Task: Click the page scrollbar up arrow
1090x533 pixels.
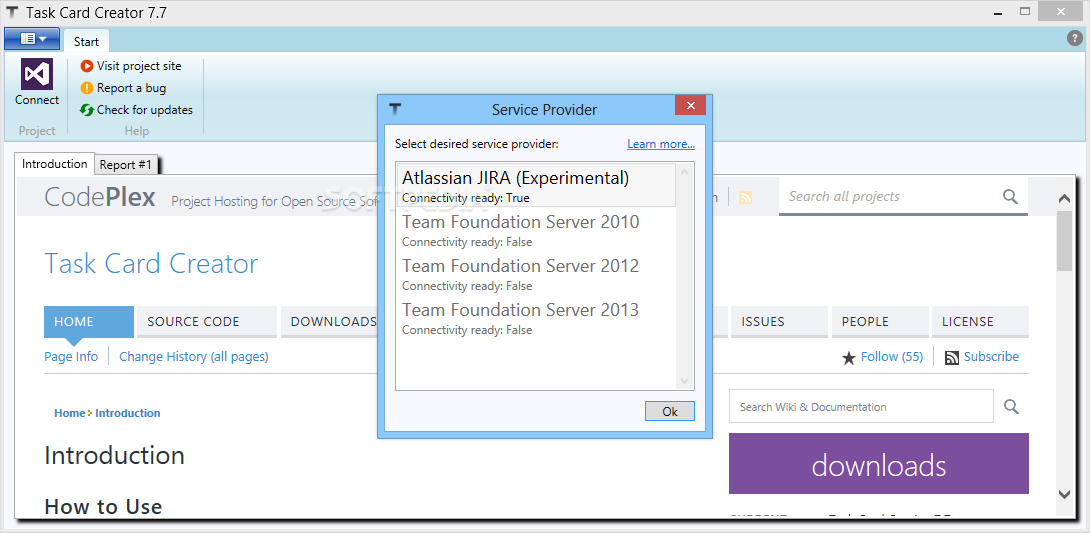Action: coord(1064,199)
